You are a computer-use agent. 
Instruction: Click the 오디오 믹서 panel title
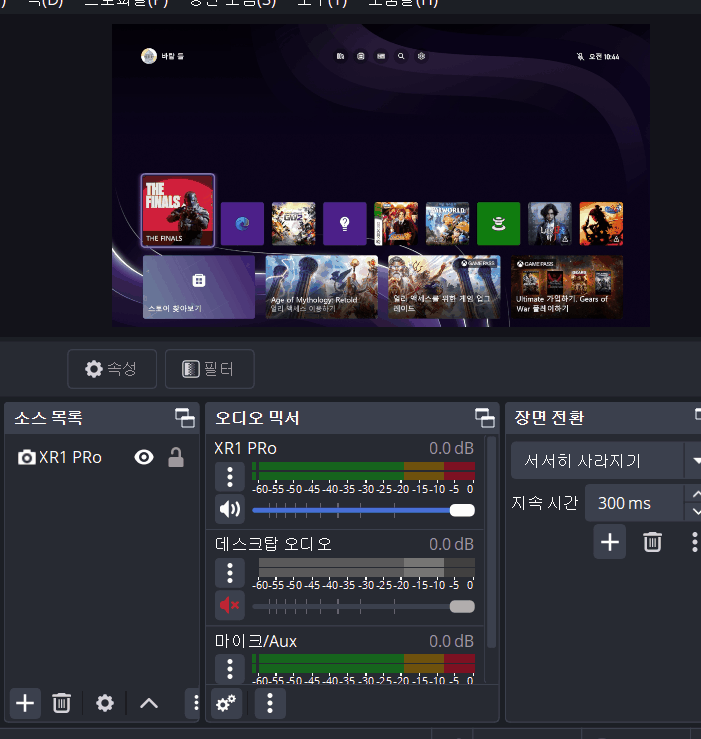257,418
